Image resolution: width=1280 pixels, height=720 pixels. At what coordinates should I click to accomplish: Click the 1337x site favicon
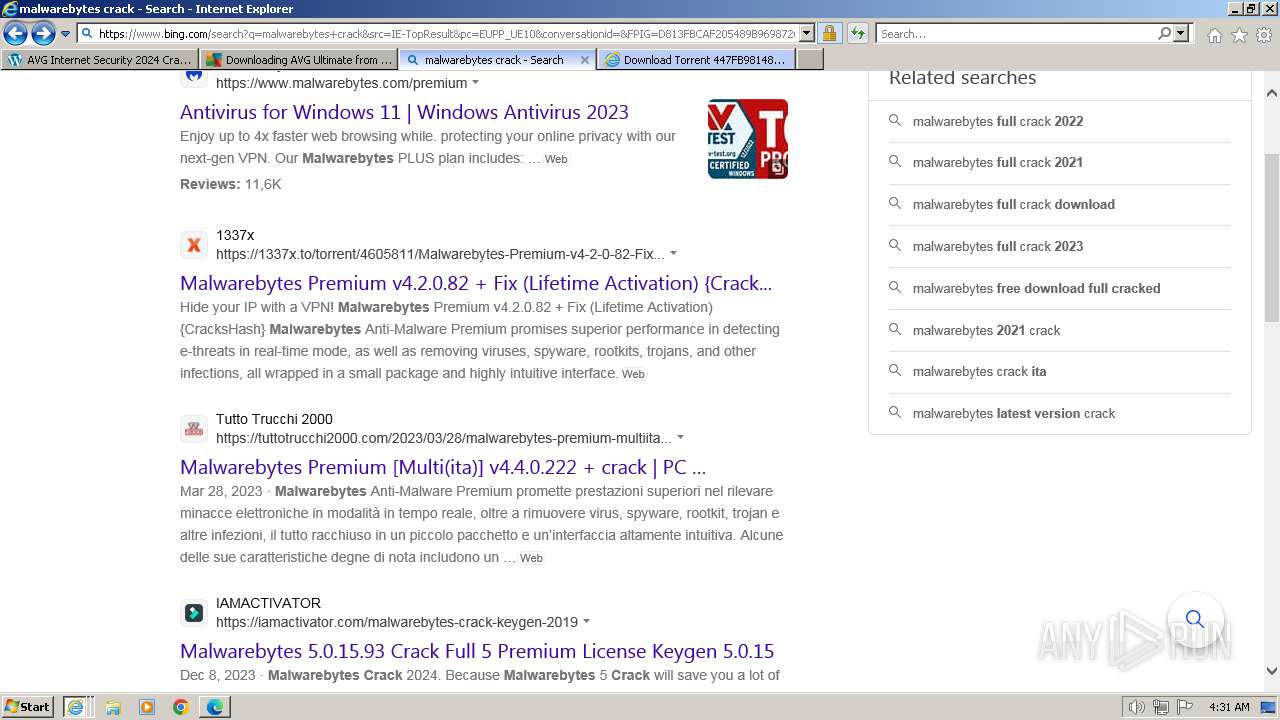click(x=194, y=244)
